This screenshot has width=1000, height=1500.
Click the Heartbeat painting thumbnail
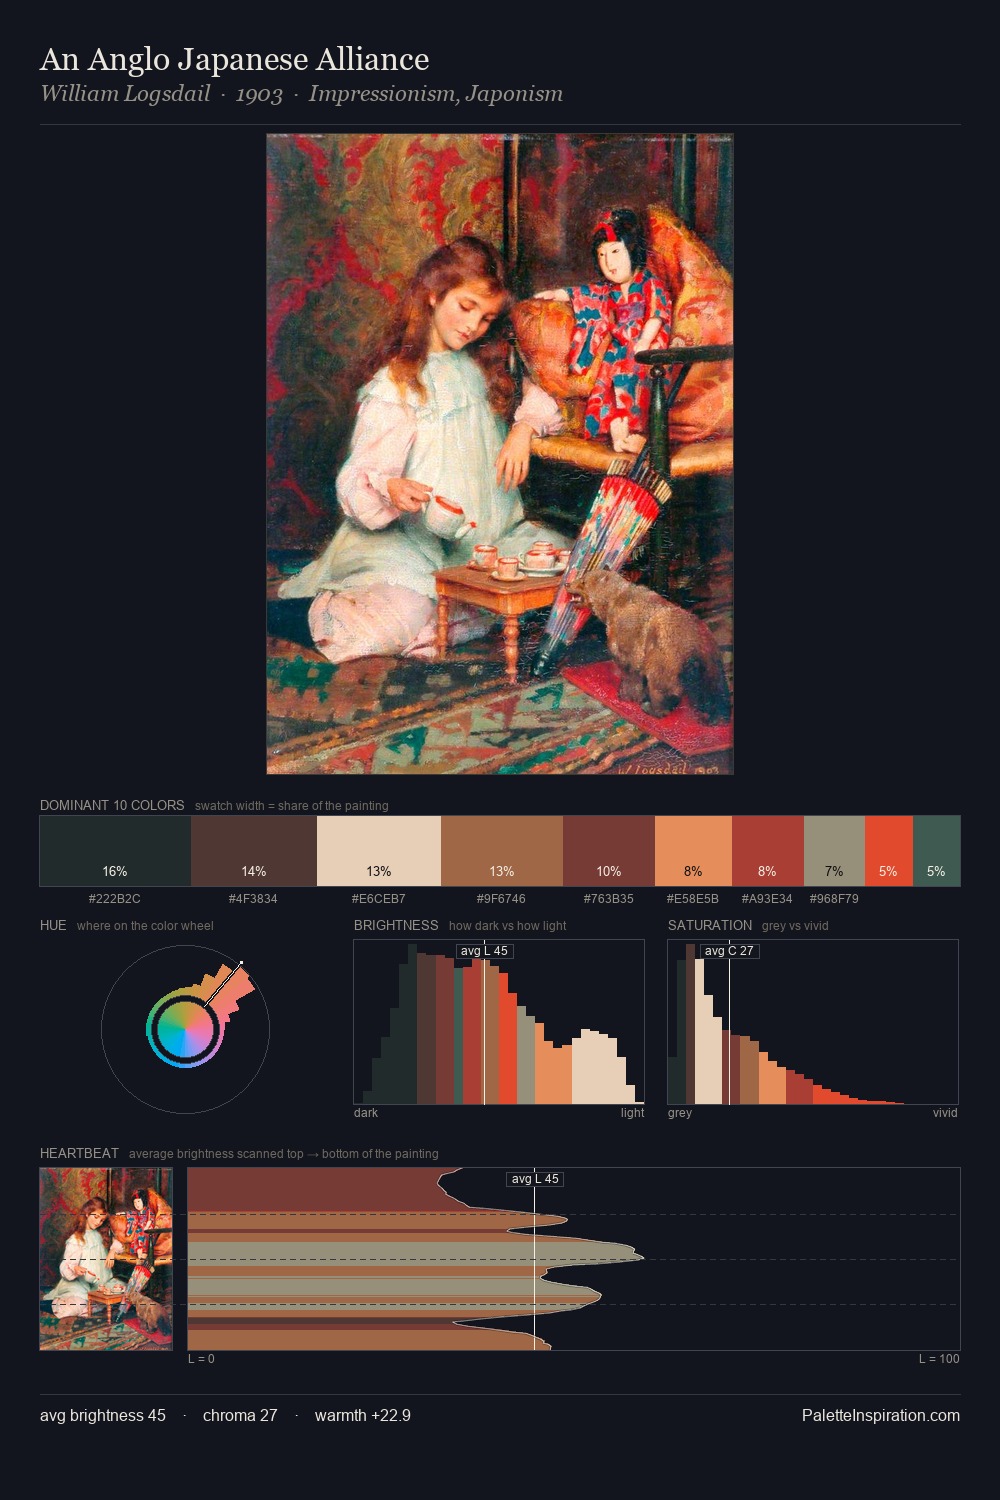(106, 1259)
